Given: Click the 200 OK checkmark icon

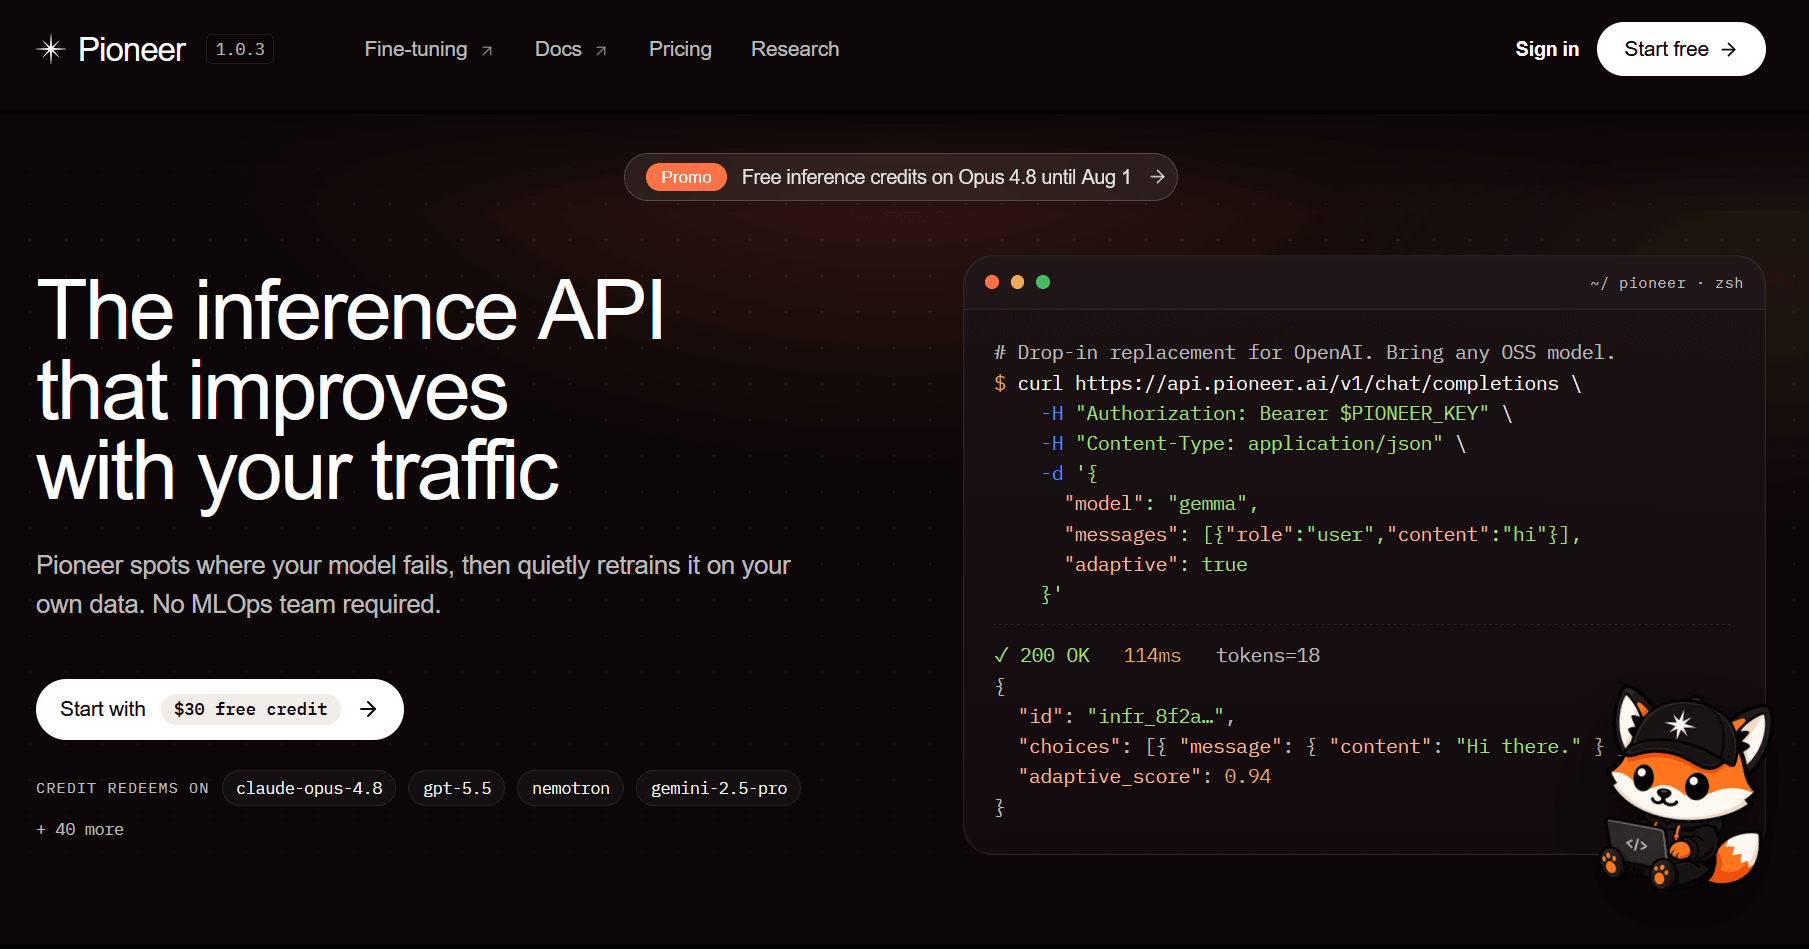Looking at the screenshot, I should pos(1001,655).
